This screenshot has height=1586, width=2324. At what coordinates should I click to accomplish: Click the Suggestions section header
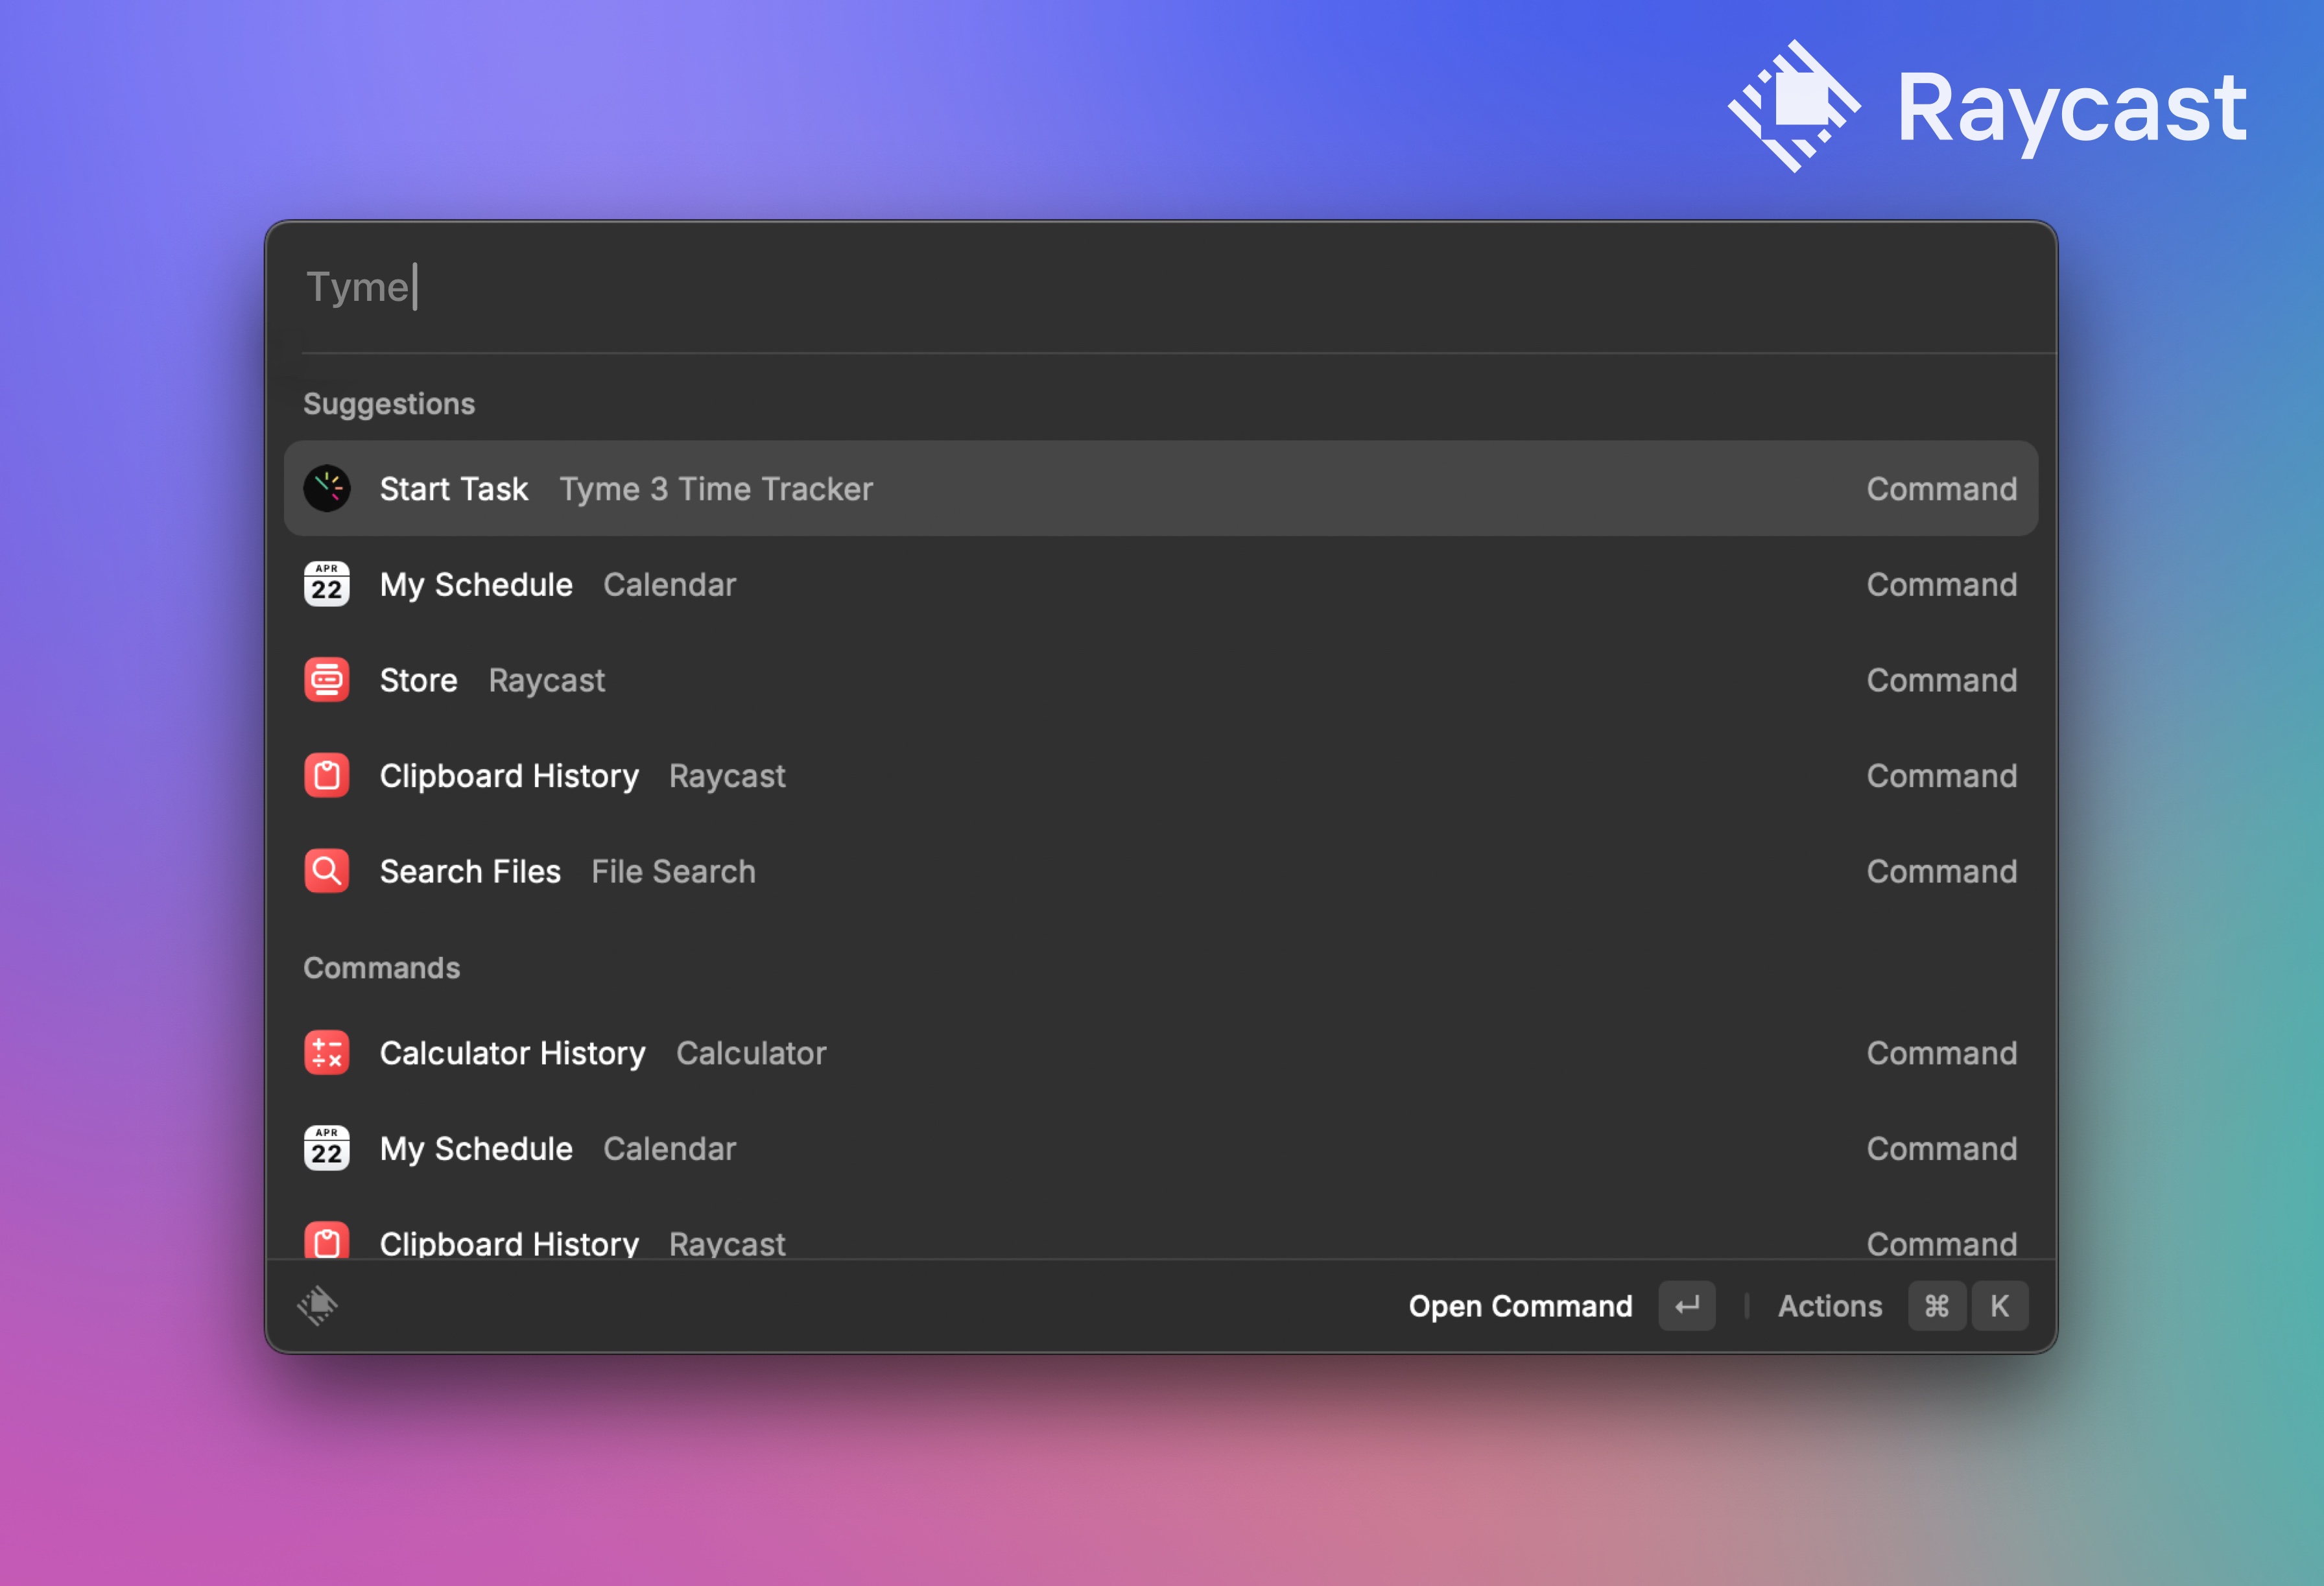coord(389,404)
